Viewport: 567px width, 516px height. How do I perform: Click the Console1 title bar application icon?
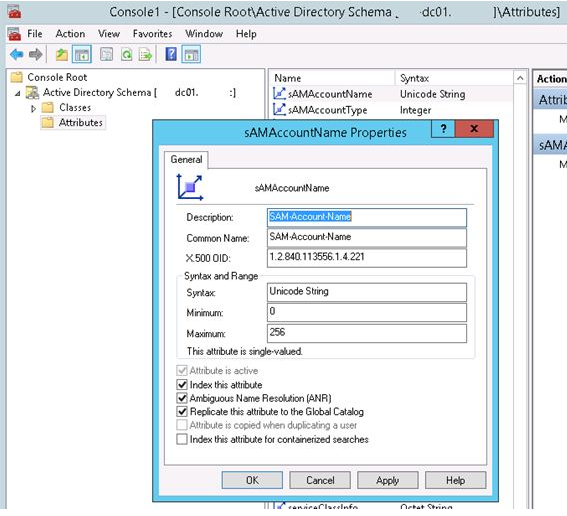(14, 12)
